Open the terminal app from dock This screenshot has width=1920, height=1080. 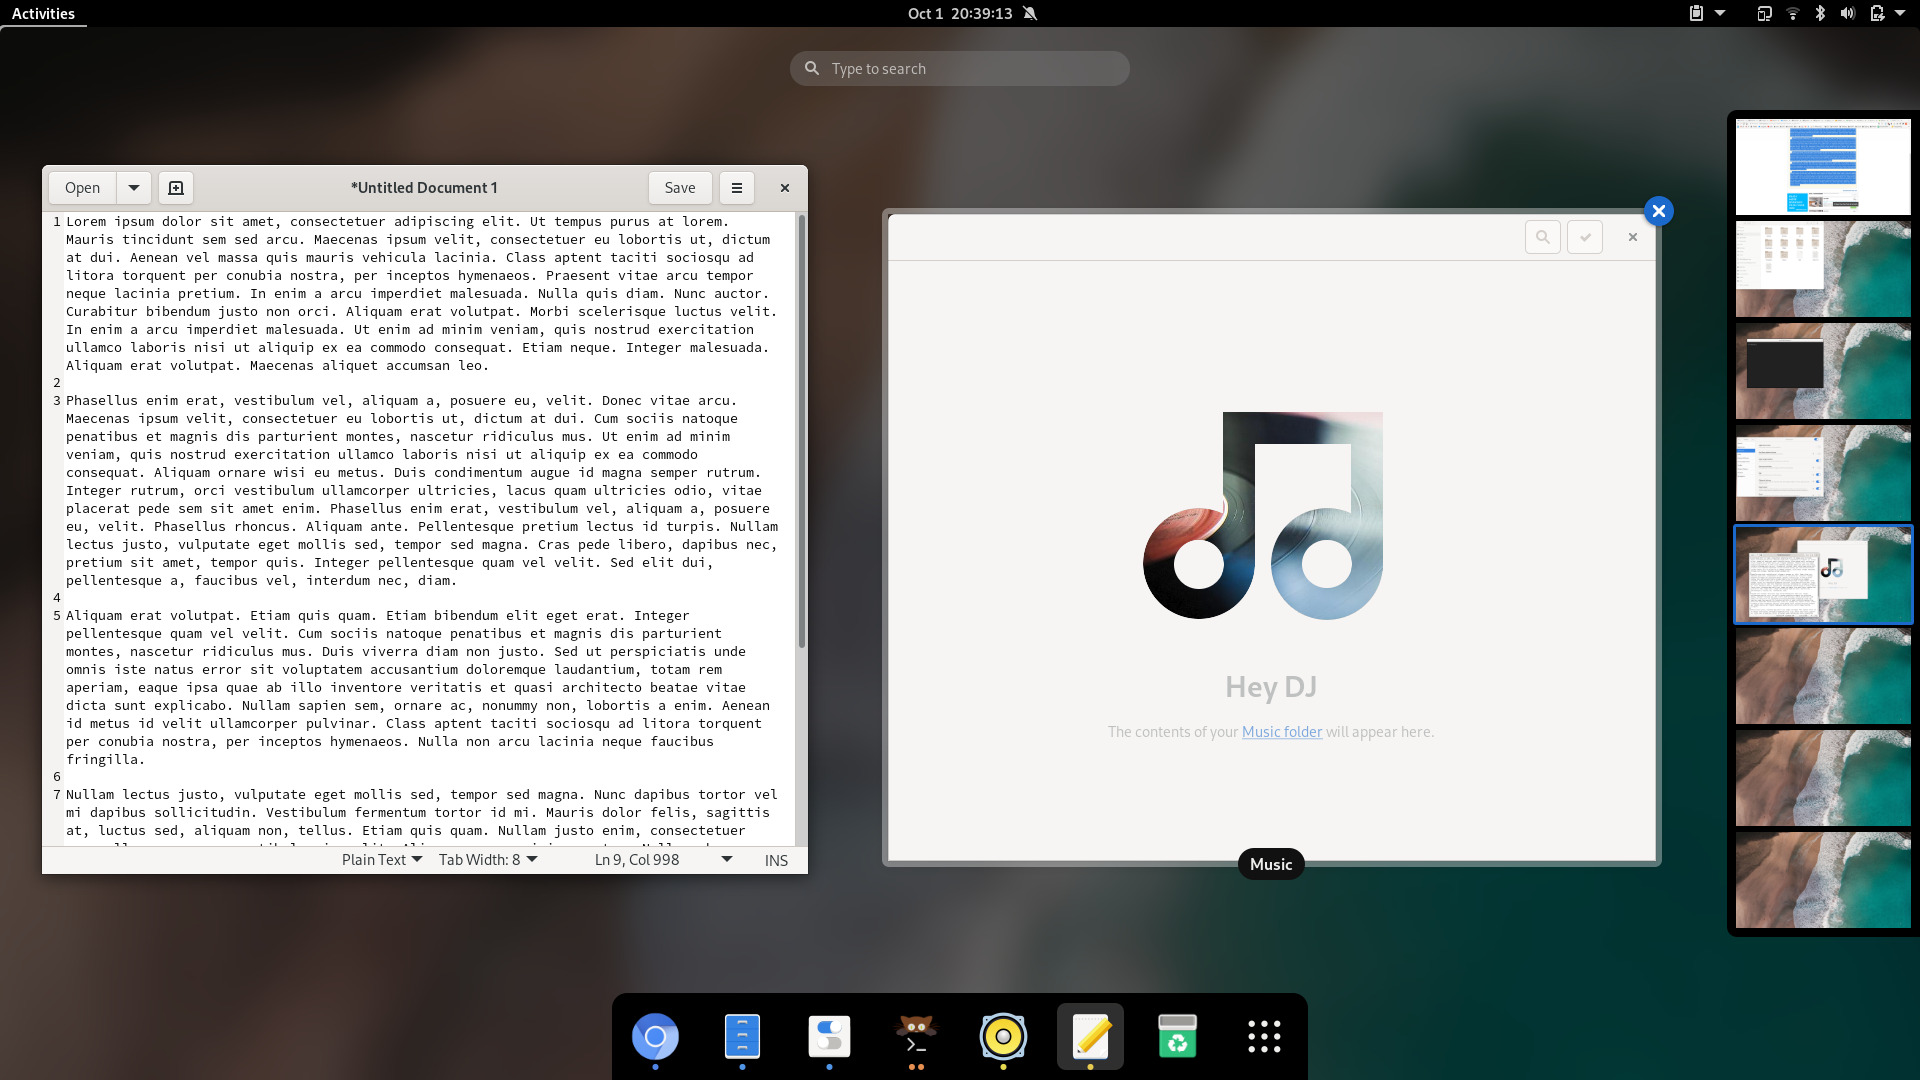[915, 1036]
